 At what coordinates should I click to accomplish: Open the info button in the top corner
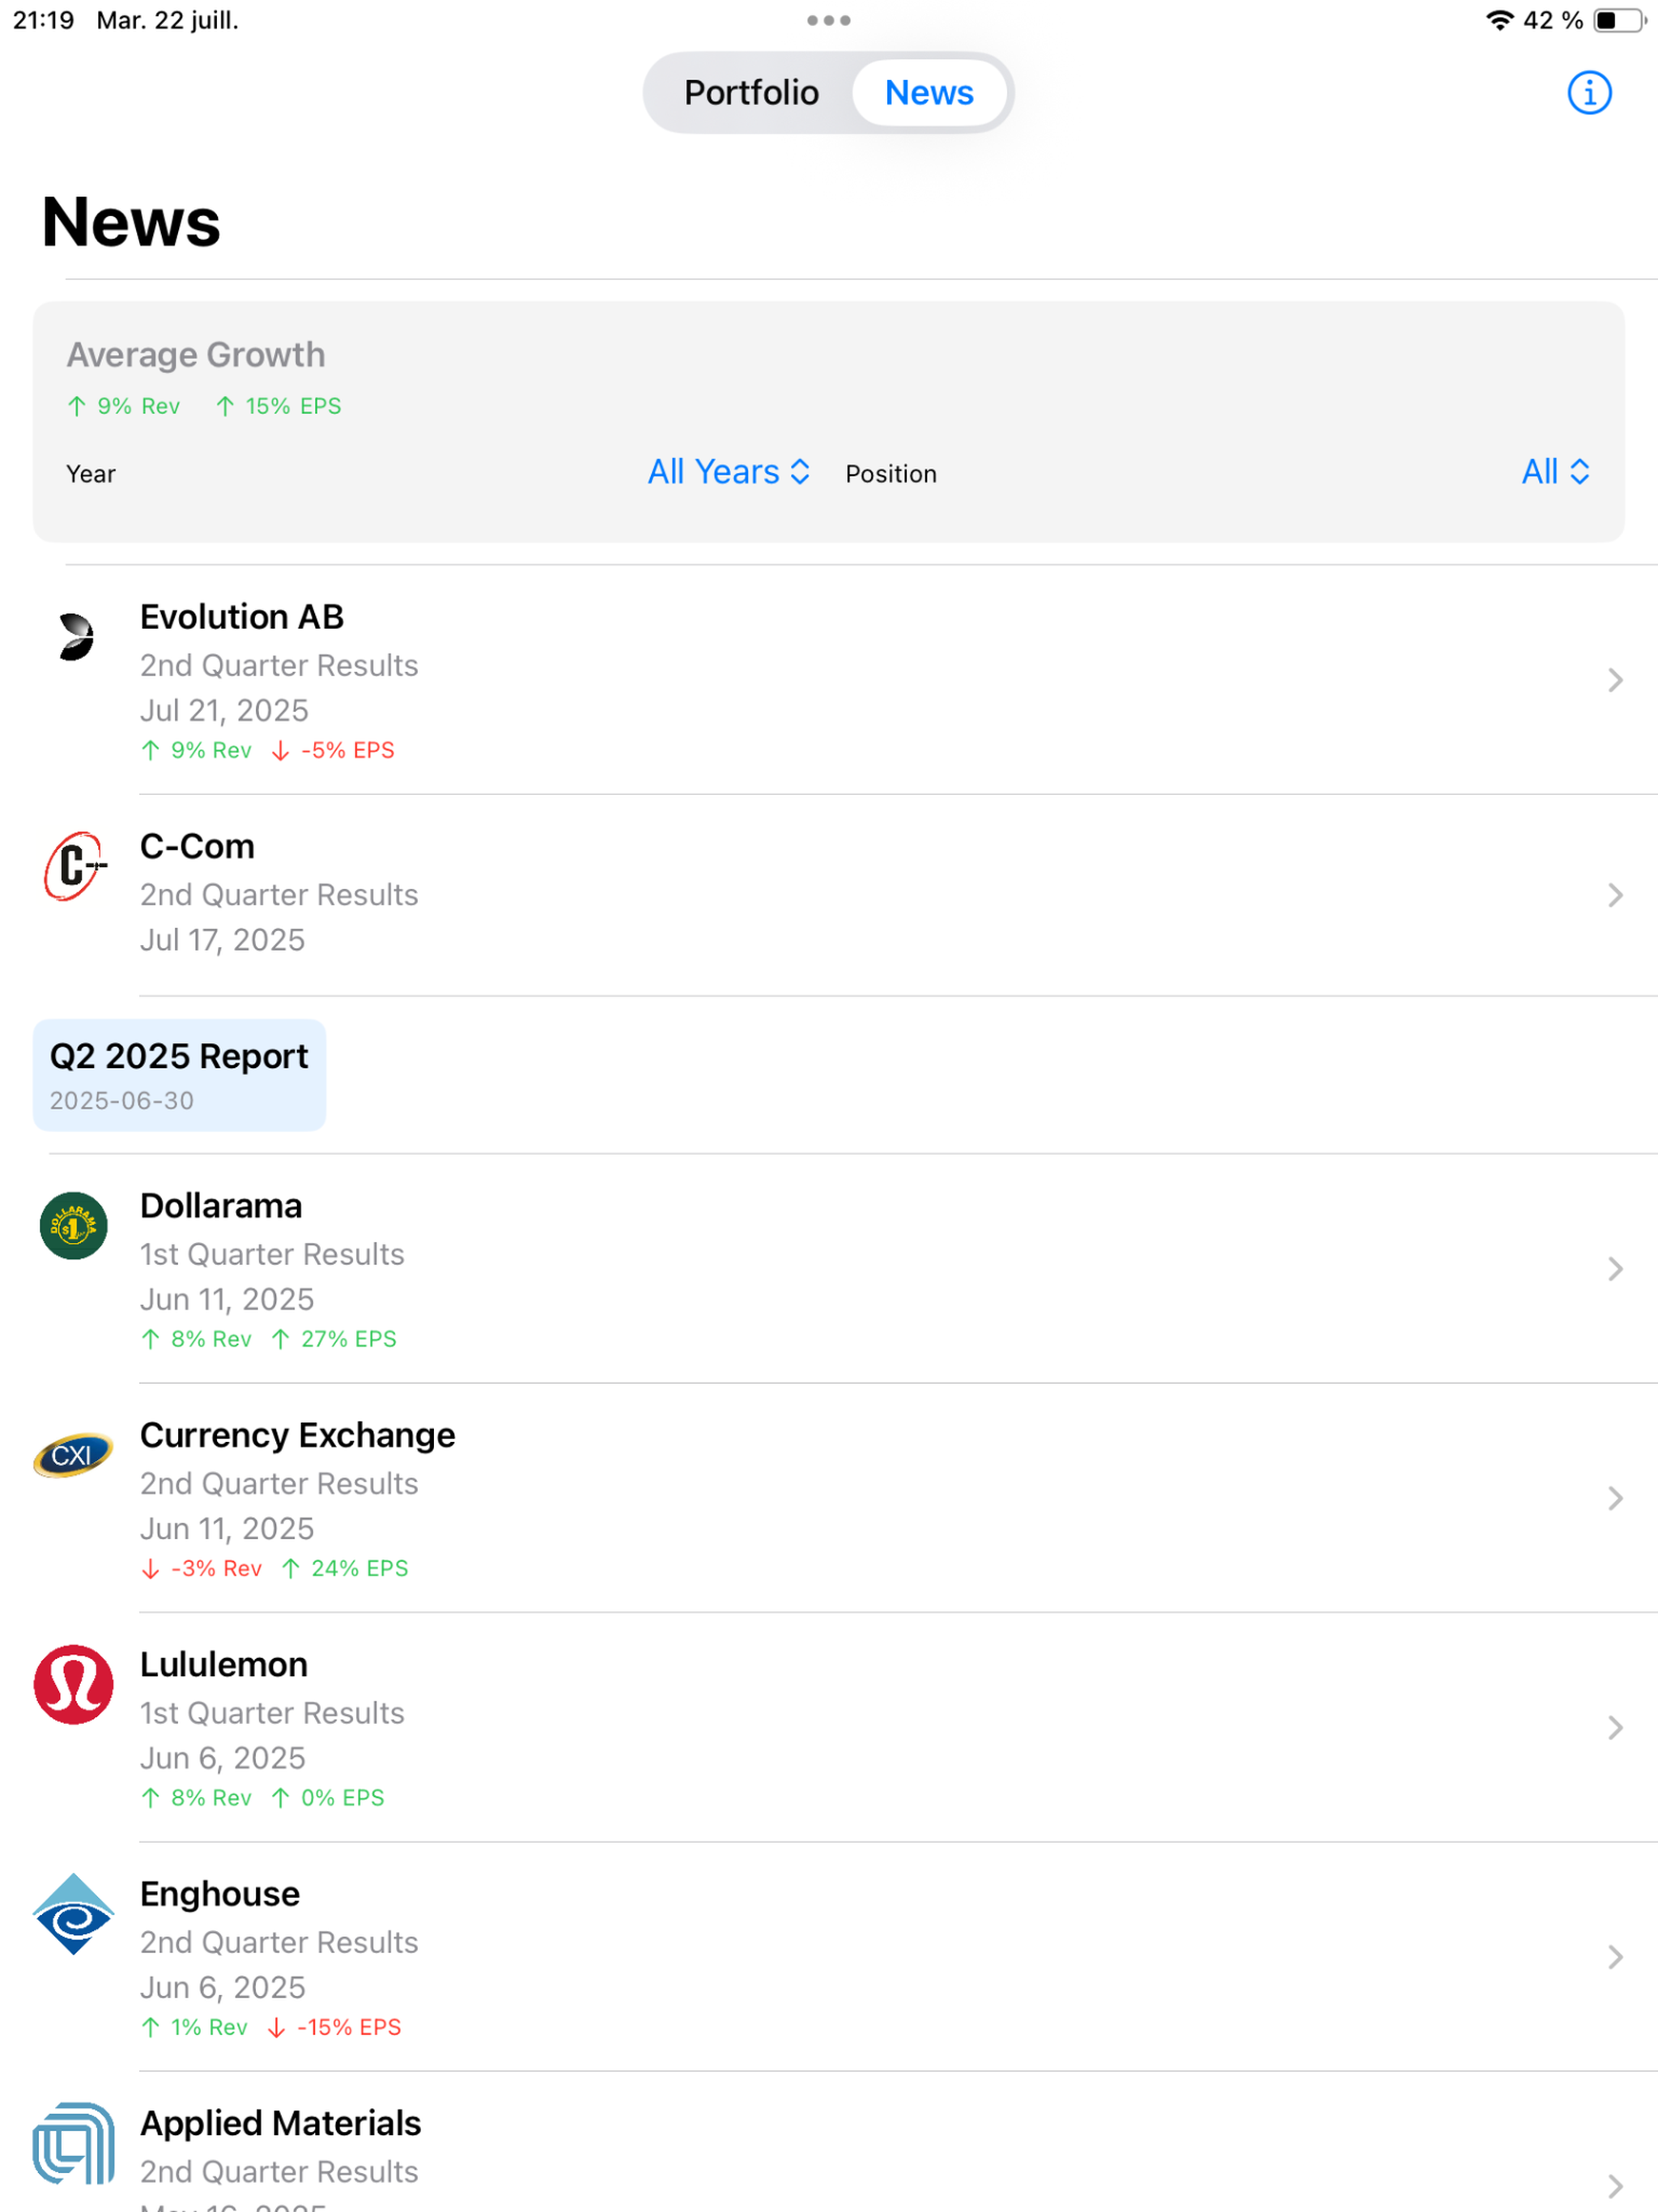(x=1588, y=93)
